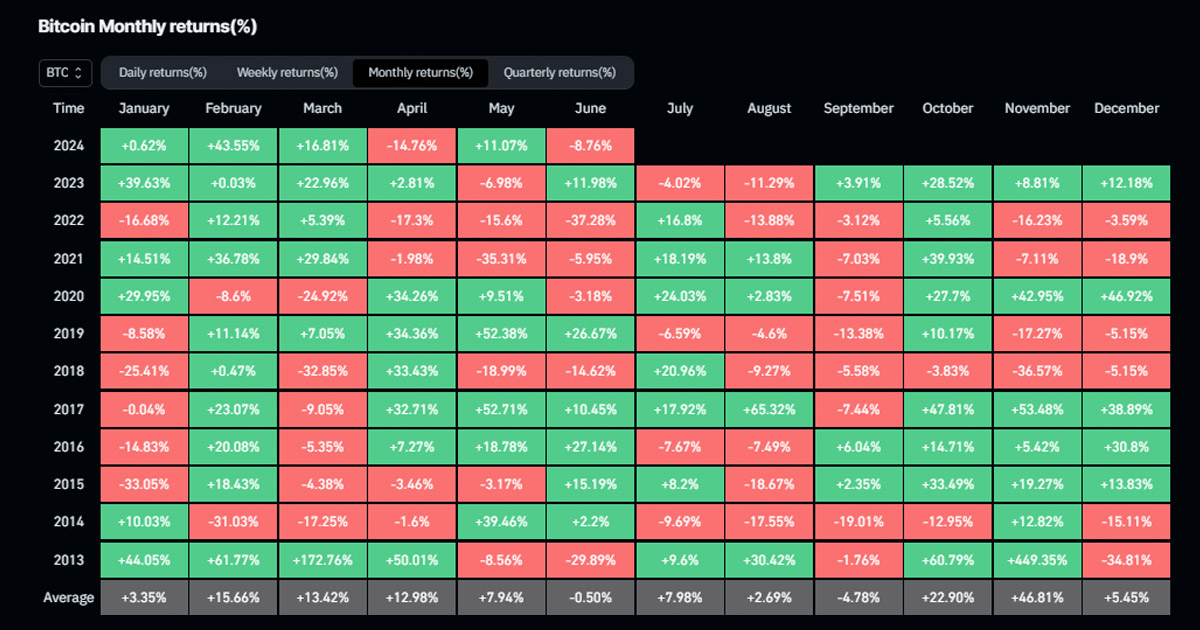Click the Average row label
This screenshot has width=1200, height=630.
point(69,598)
